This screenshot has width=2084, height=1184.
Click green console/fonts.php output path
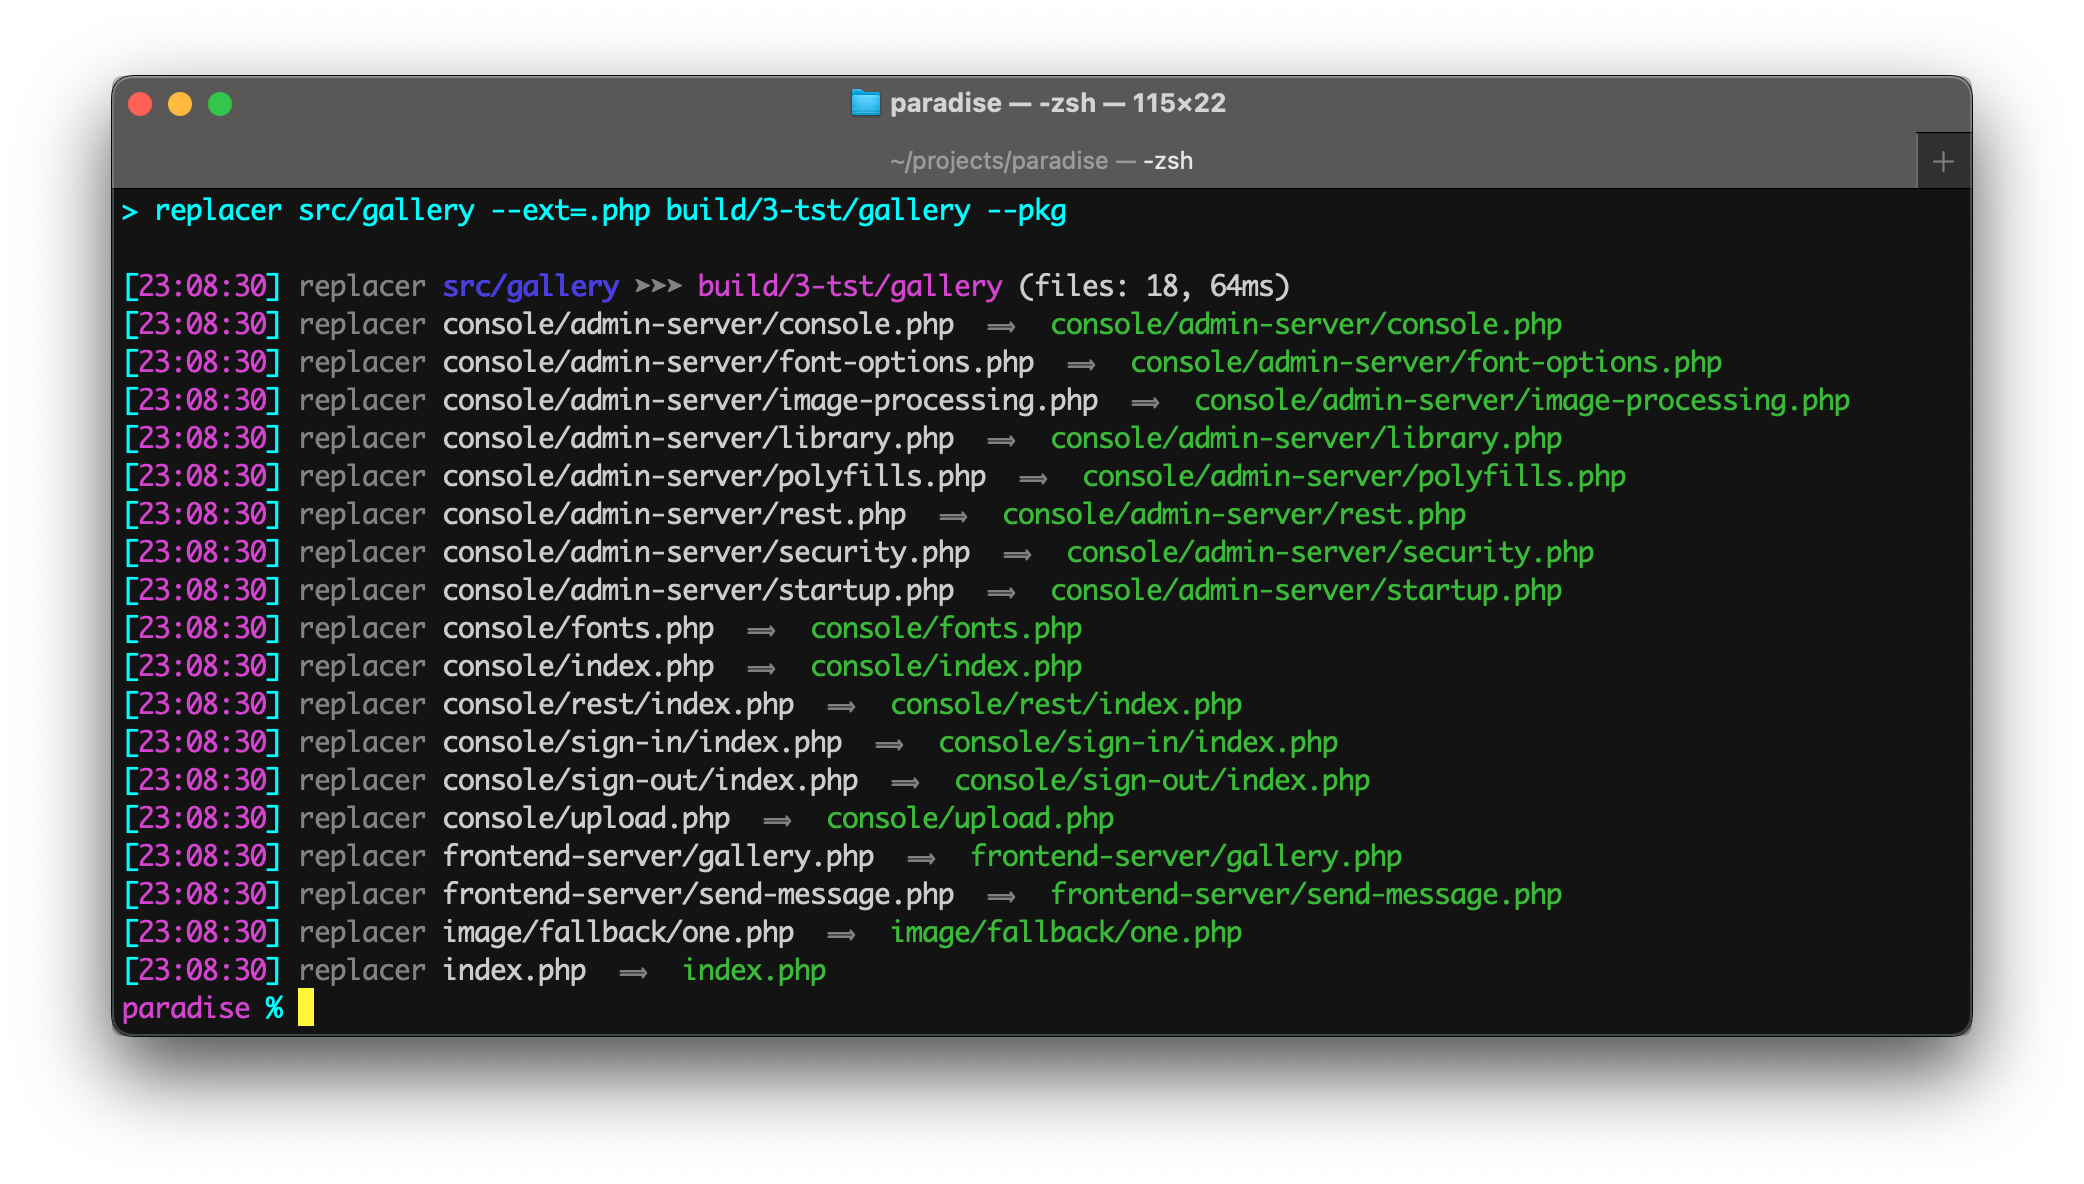pos(946,629)
